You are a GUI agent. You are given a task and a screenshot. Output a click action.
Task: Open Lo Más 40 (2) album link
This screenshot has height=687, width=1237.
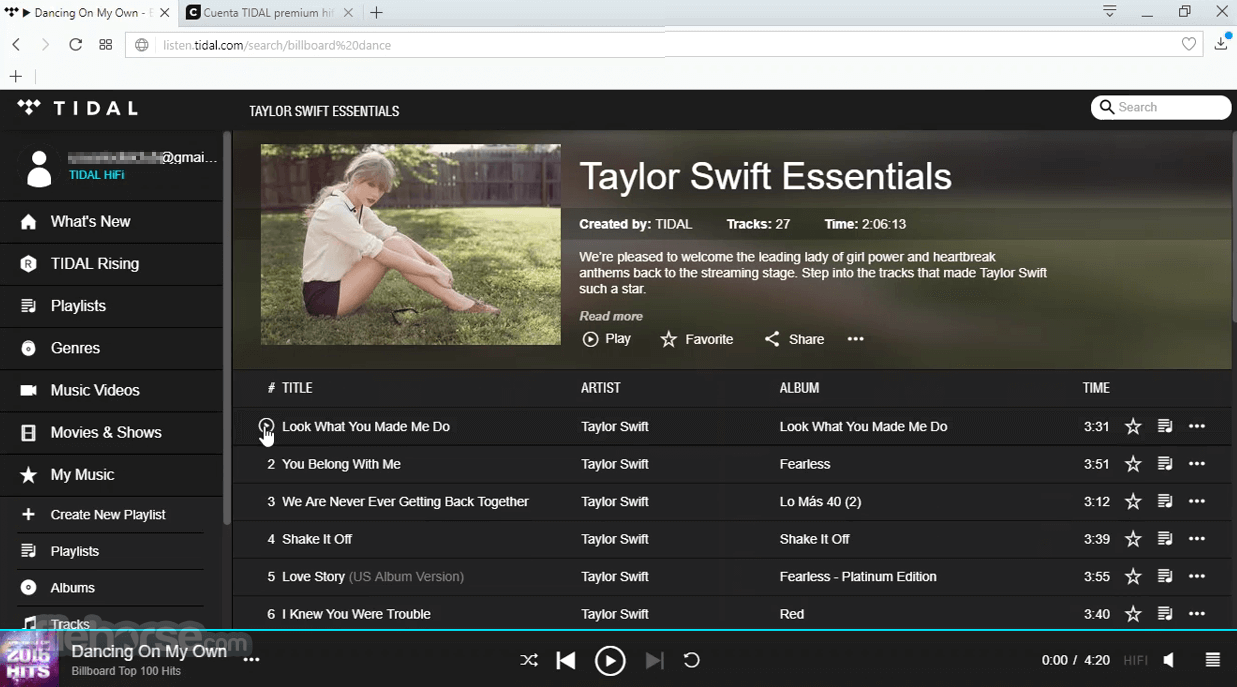(820, 502)
